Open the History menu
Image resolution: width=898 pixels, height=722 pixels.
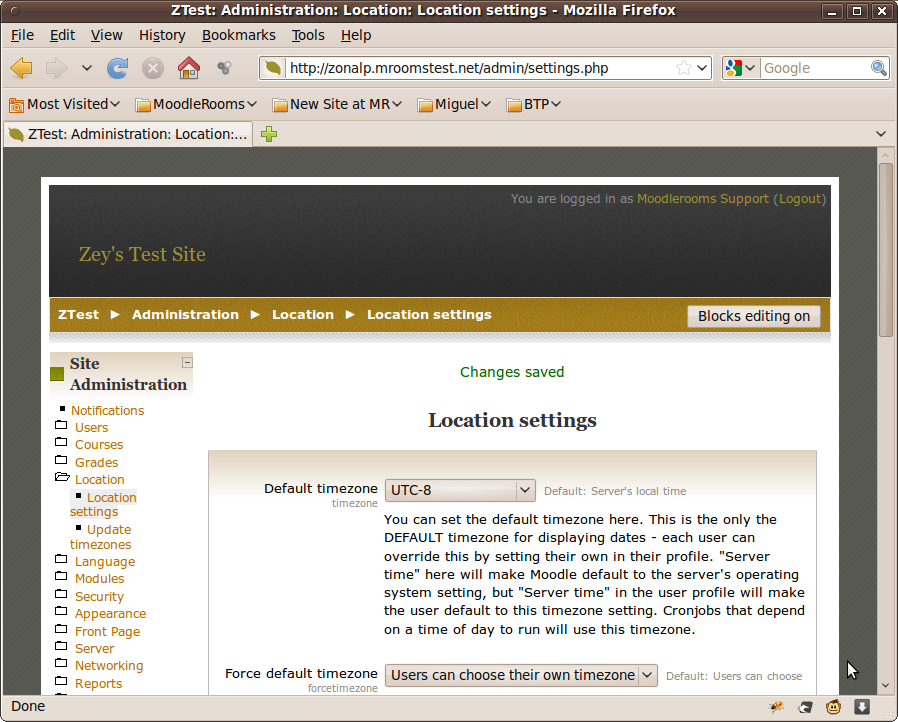162,35
